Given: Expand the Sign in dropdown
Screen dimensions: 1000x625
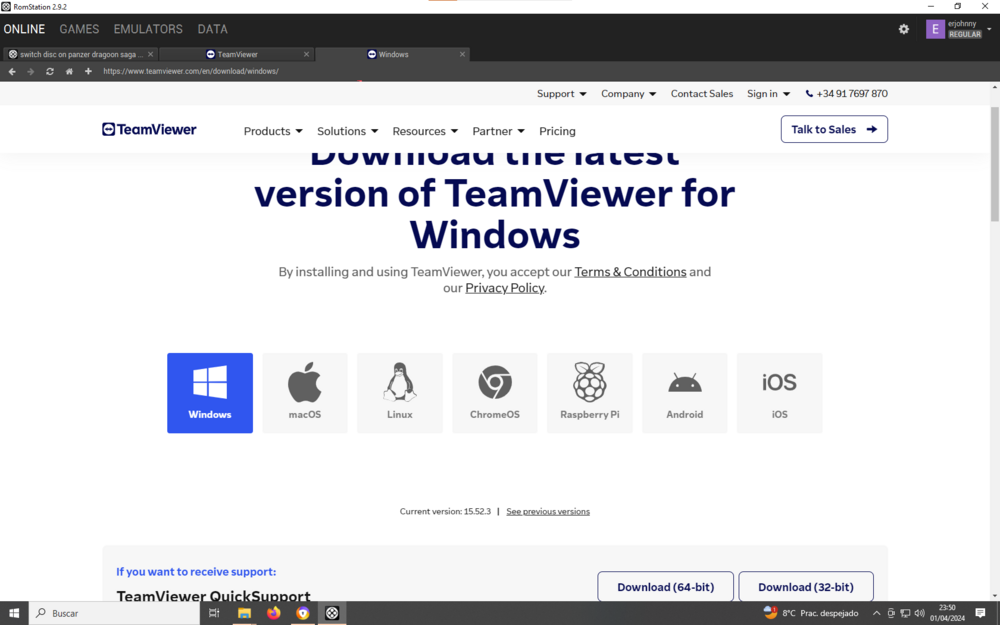Looking at the screenshot, I should coord(768,94).
